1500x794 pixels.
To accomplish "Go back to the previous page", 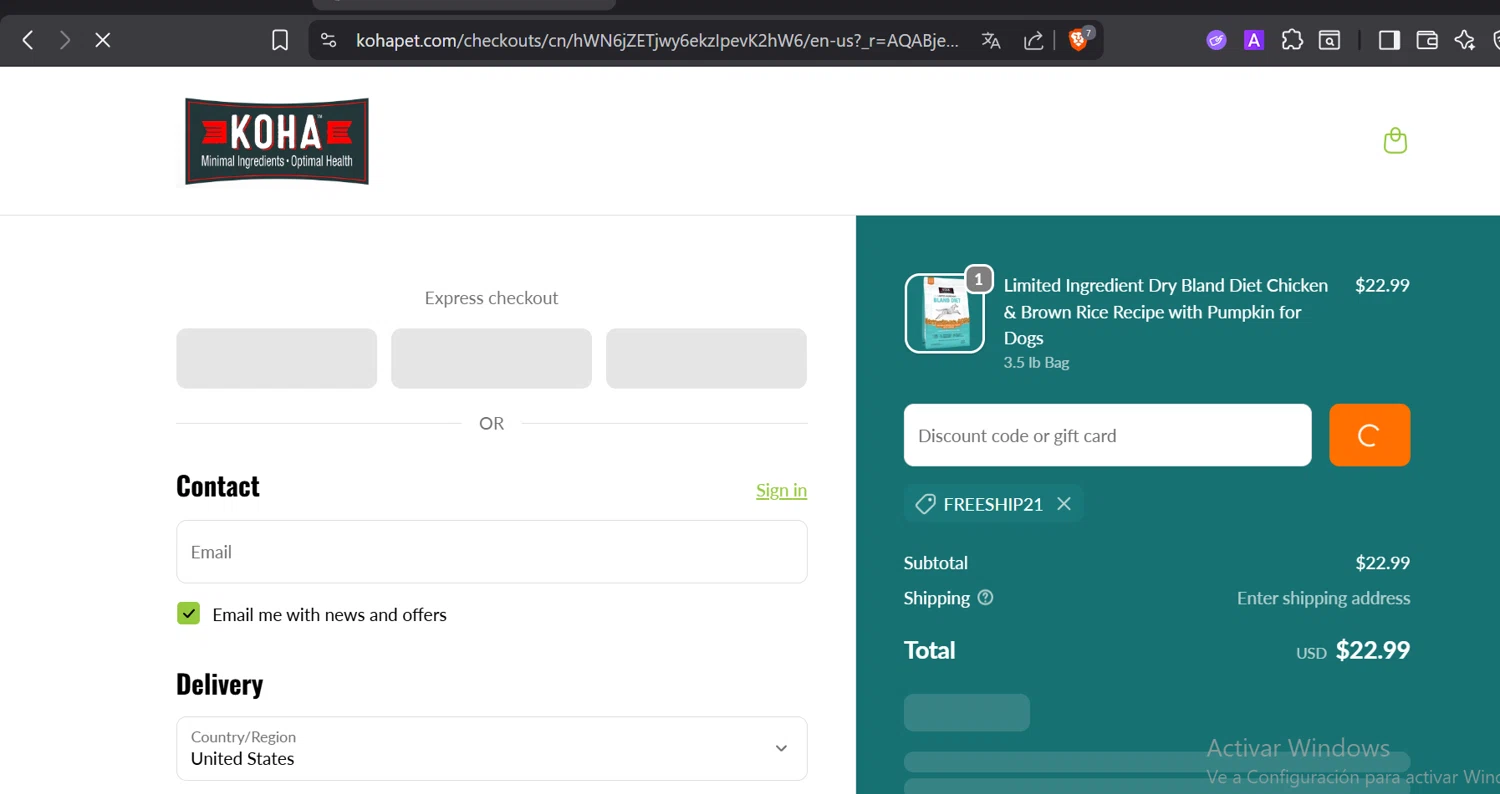I will (x=28, y=40).
